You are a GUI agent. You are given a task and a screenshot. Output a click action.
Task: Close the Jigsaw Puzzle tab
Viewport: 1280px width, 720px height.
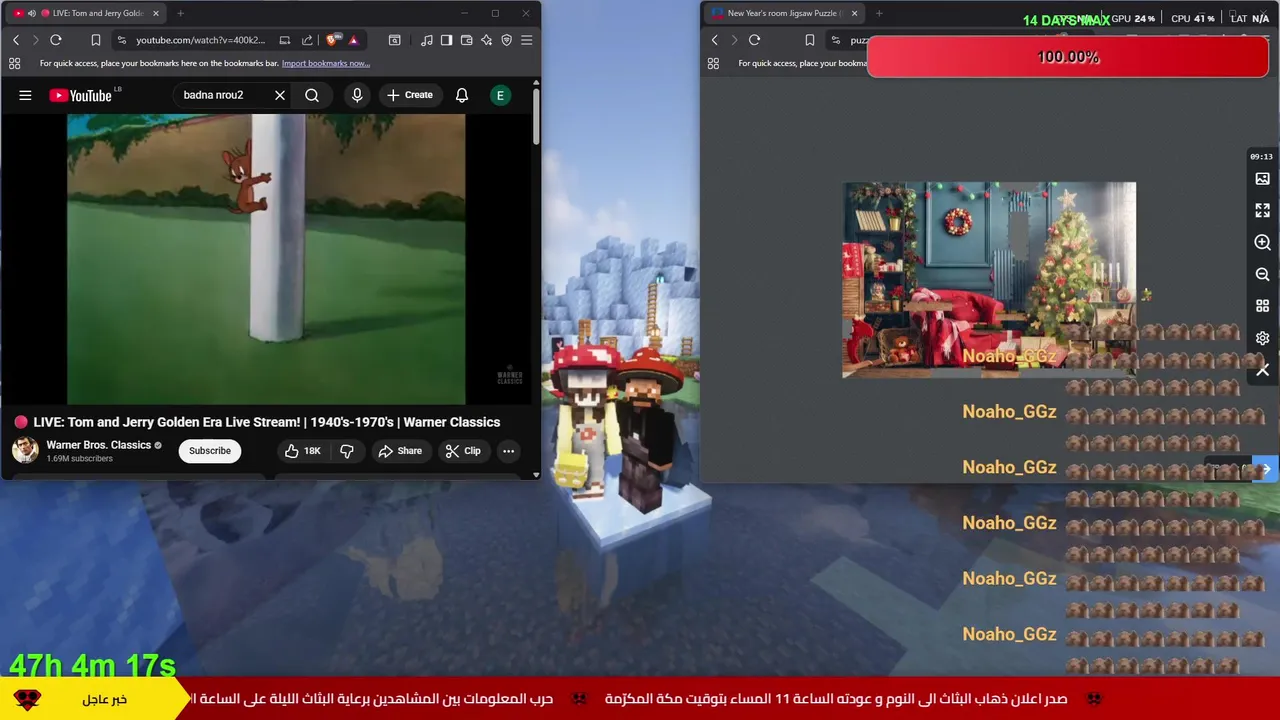[854, 13]
